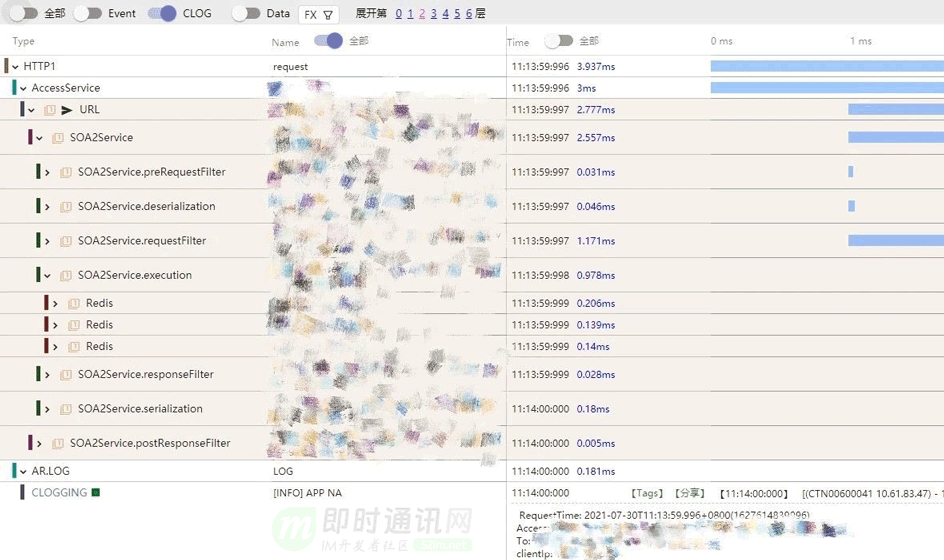944x560 pixels.
Task: Click the copy icon beside SOA2Service.deserialization
Action: (66, 207)
